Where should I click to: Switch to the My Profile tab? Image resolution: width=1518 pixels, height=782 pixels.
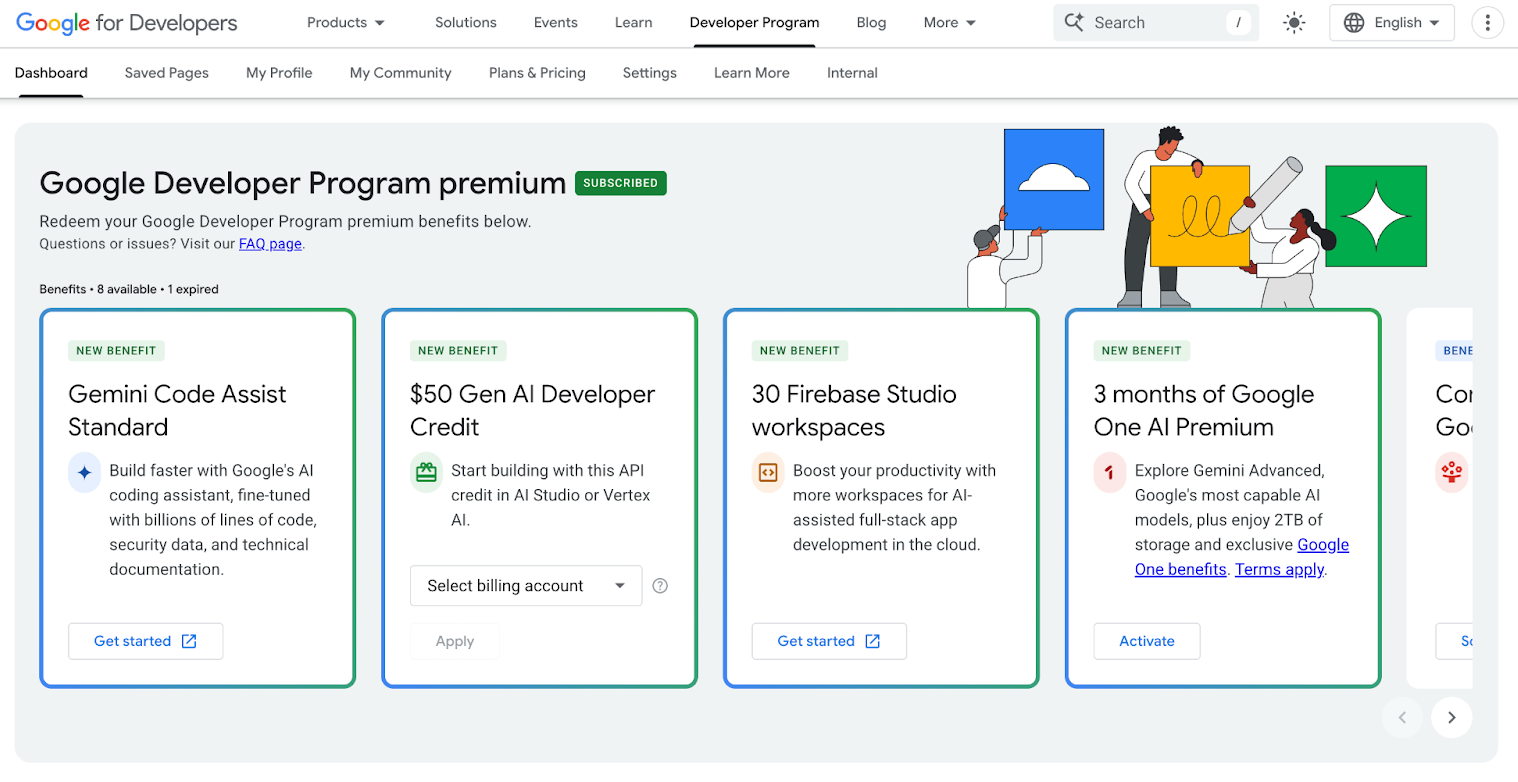pyautogui.click(x=279, y=73)
